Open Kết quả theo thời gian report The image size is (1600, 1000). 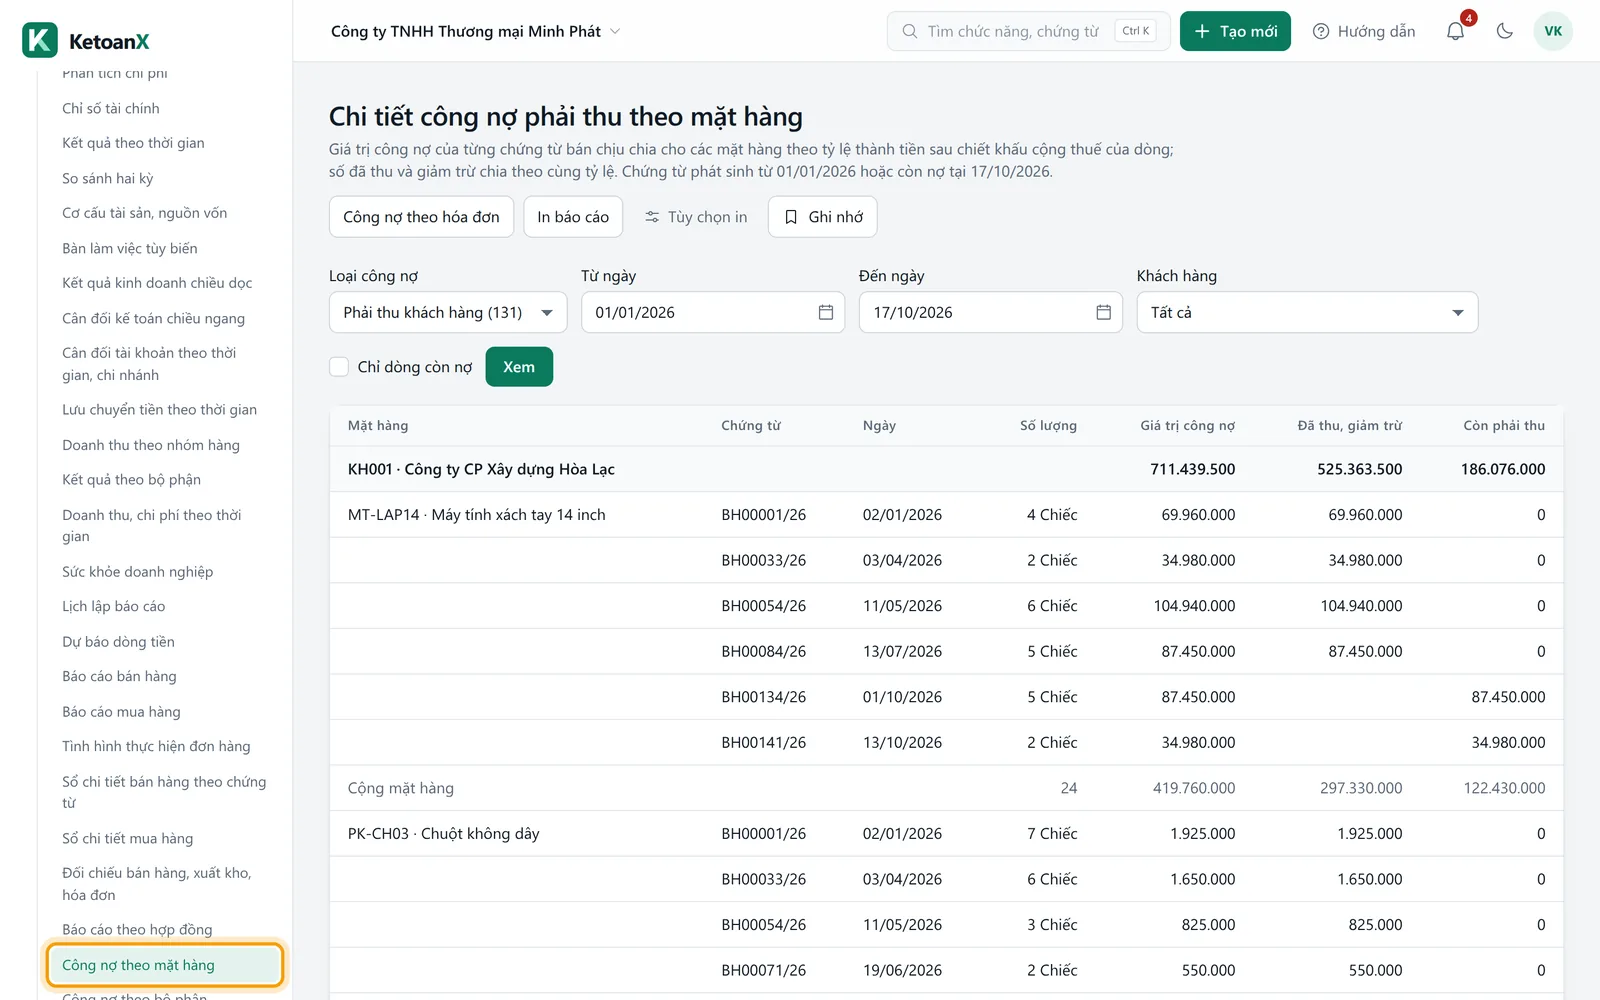133,143
